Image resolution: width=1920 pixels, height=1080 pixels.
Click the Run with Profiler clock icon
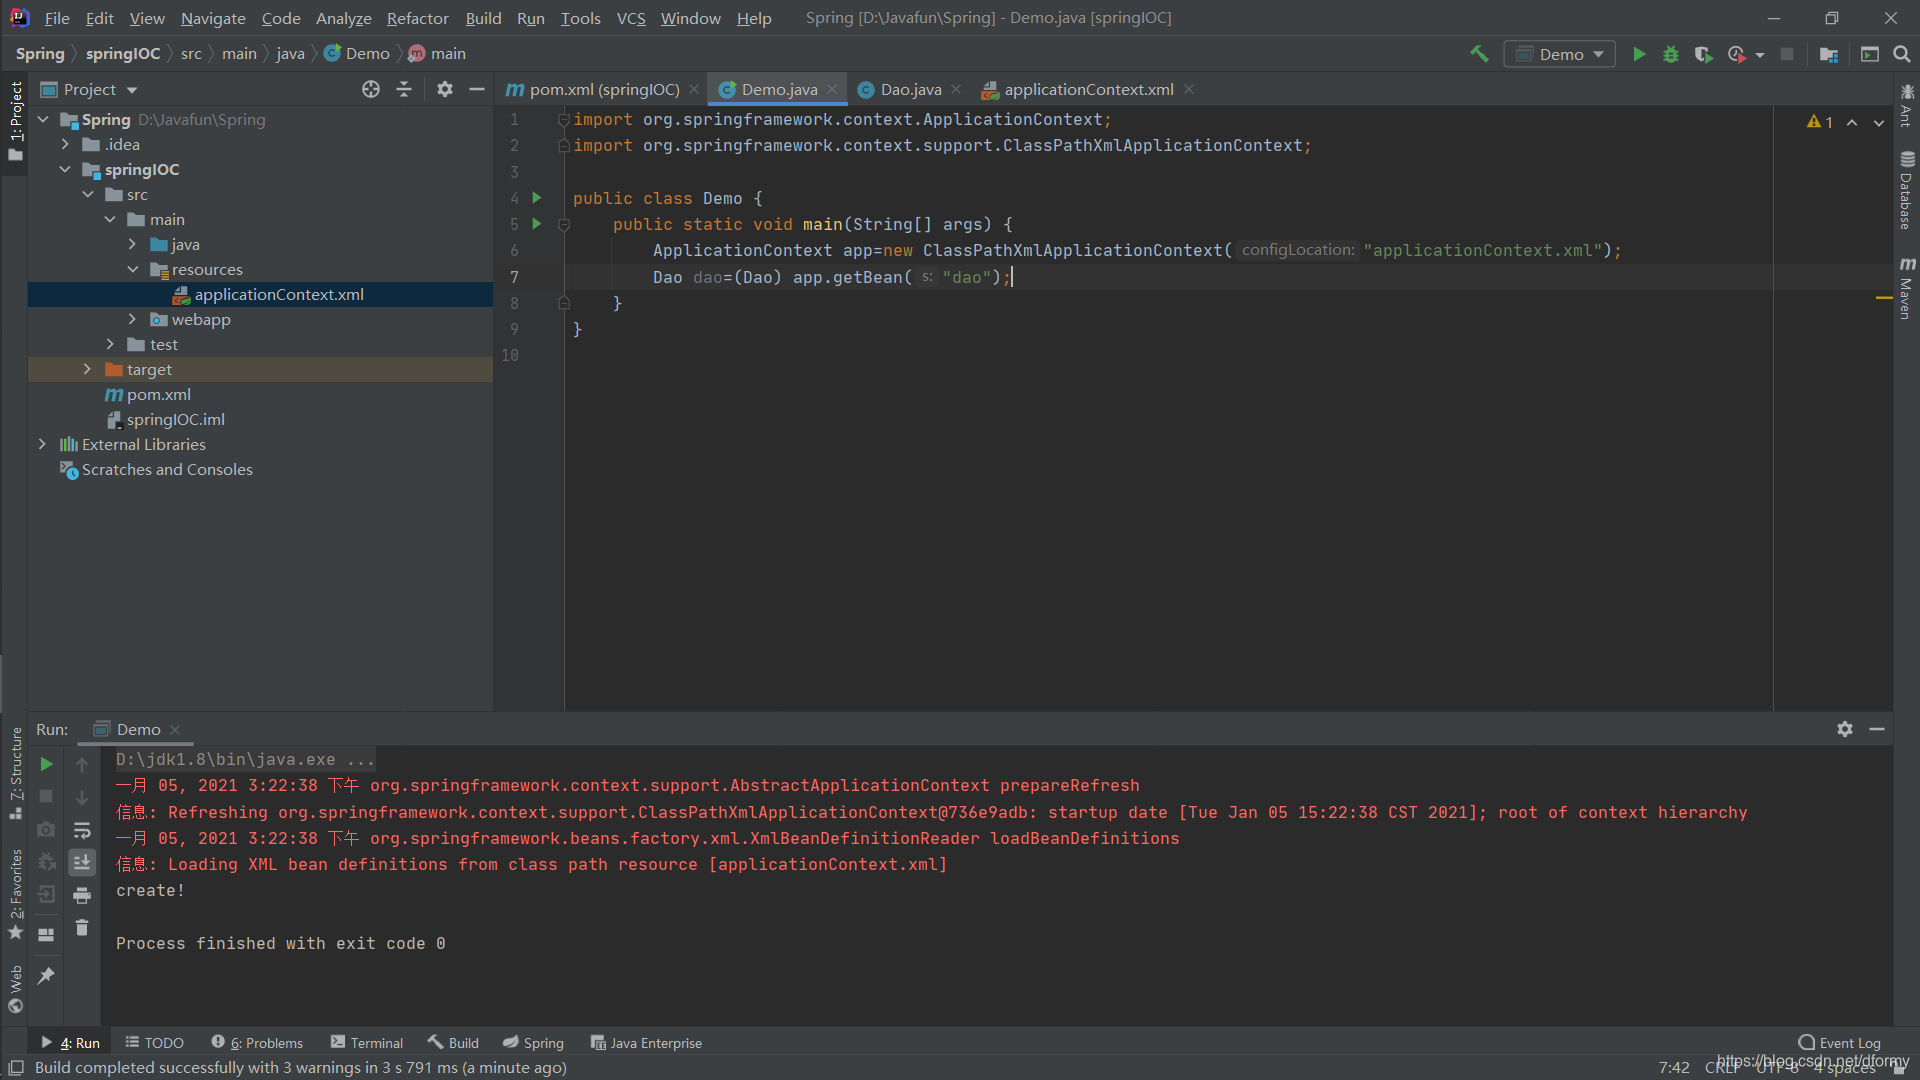[x=1737, y=54]
